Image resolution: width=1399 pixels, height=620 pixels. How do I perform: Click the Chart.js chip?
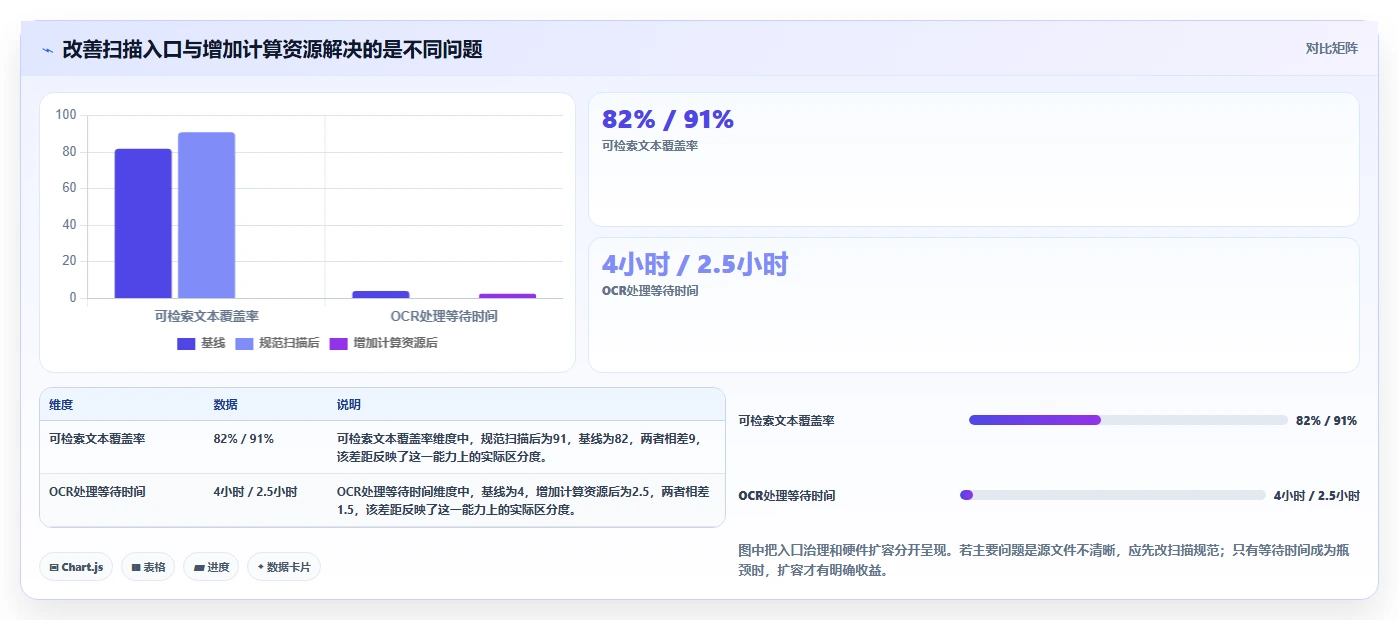click(x=77, y=567)
